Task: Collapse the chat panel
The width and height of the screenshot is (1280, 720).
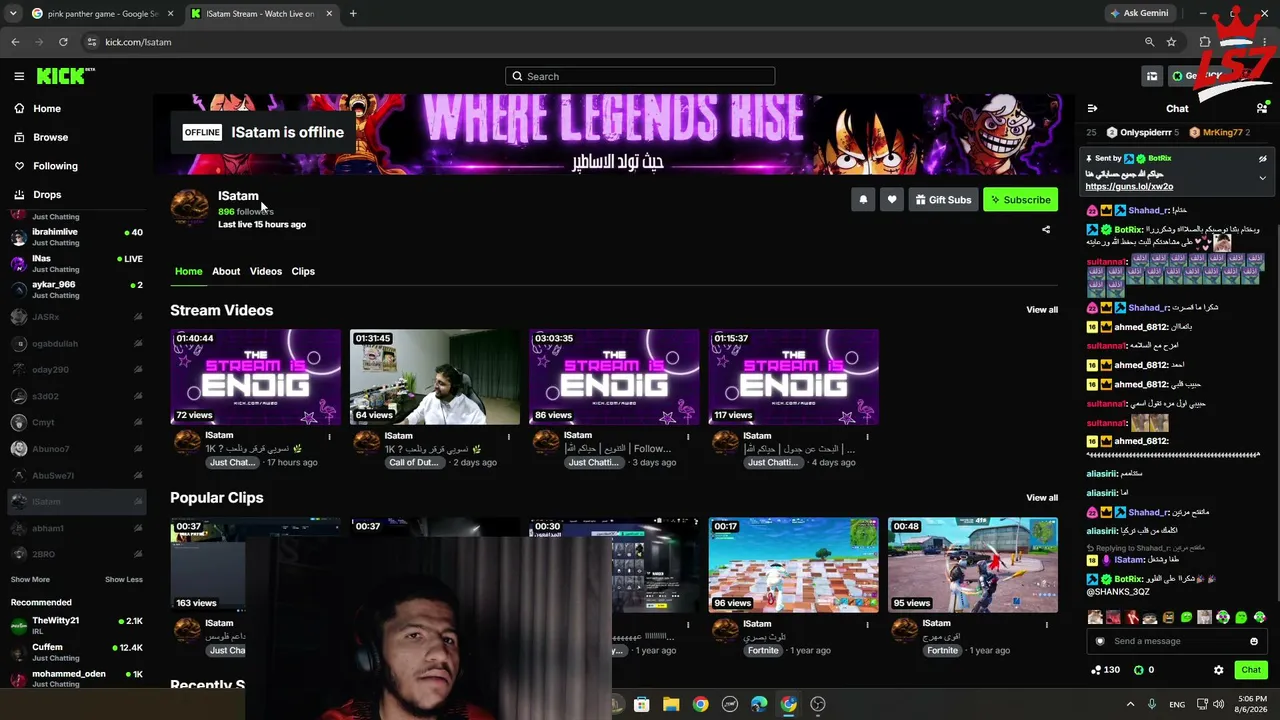Action: (1092, 108)
